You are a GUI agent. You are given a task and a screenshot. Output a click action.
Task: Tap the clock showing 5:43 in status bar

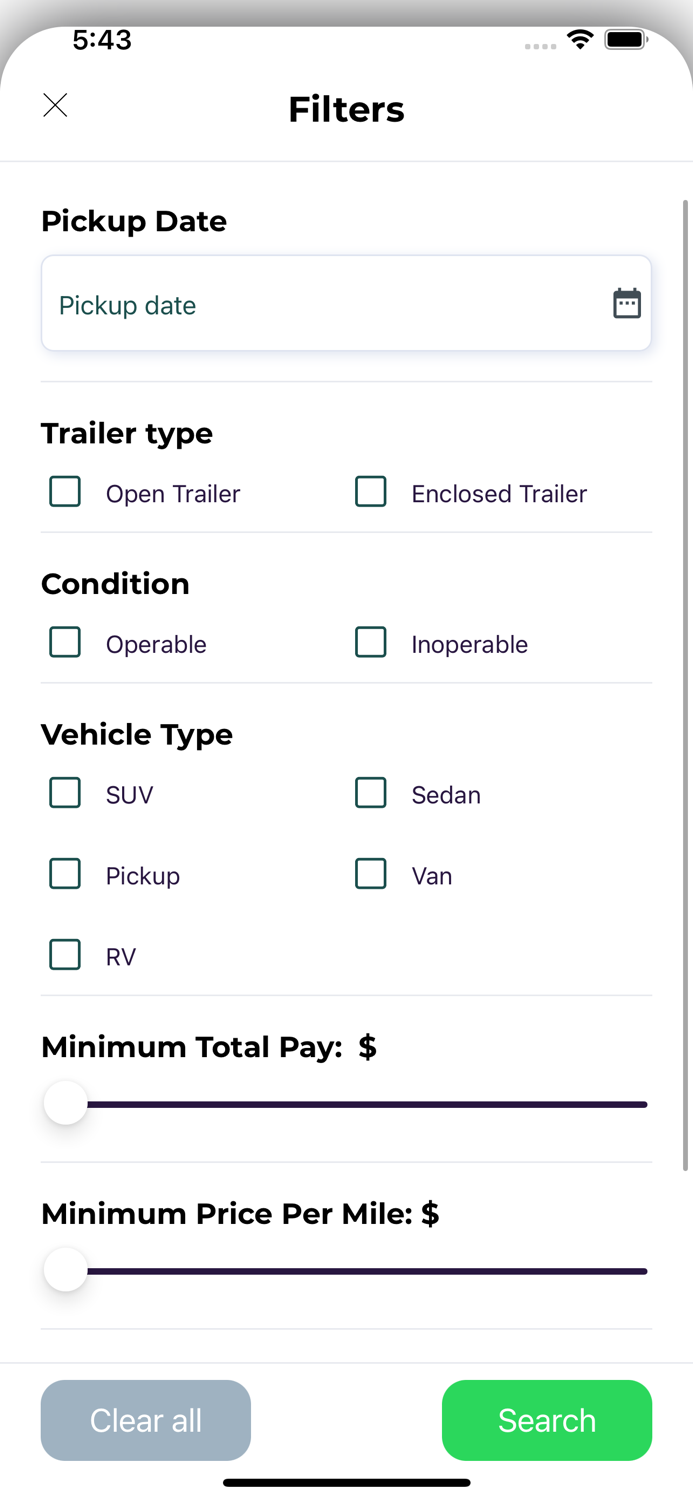[104, 39]
